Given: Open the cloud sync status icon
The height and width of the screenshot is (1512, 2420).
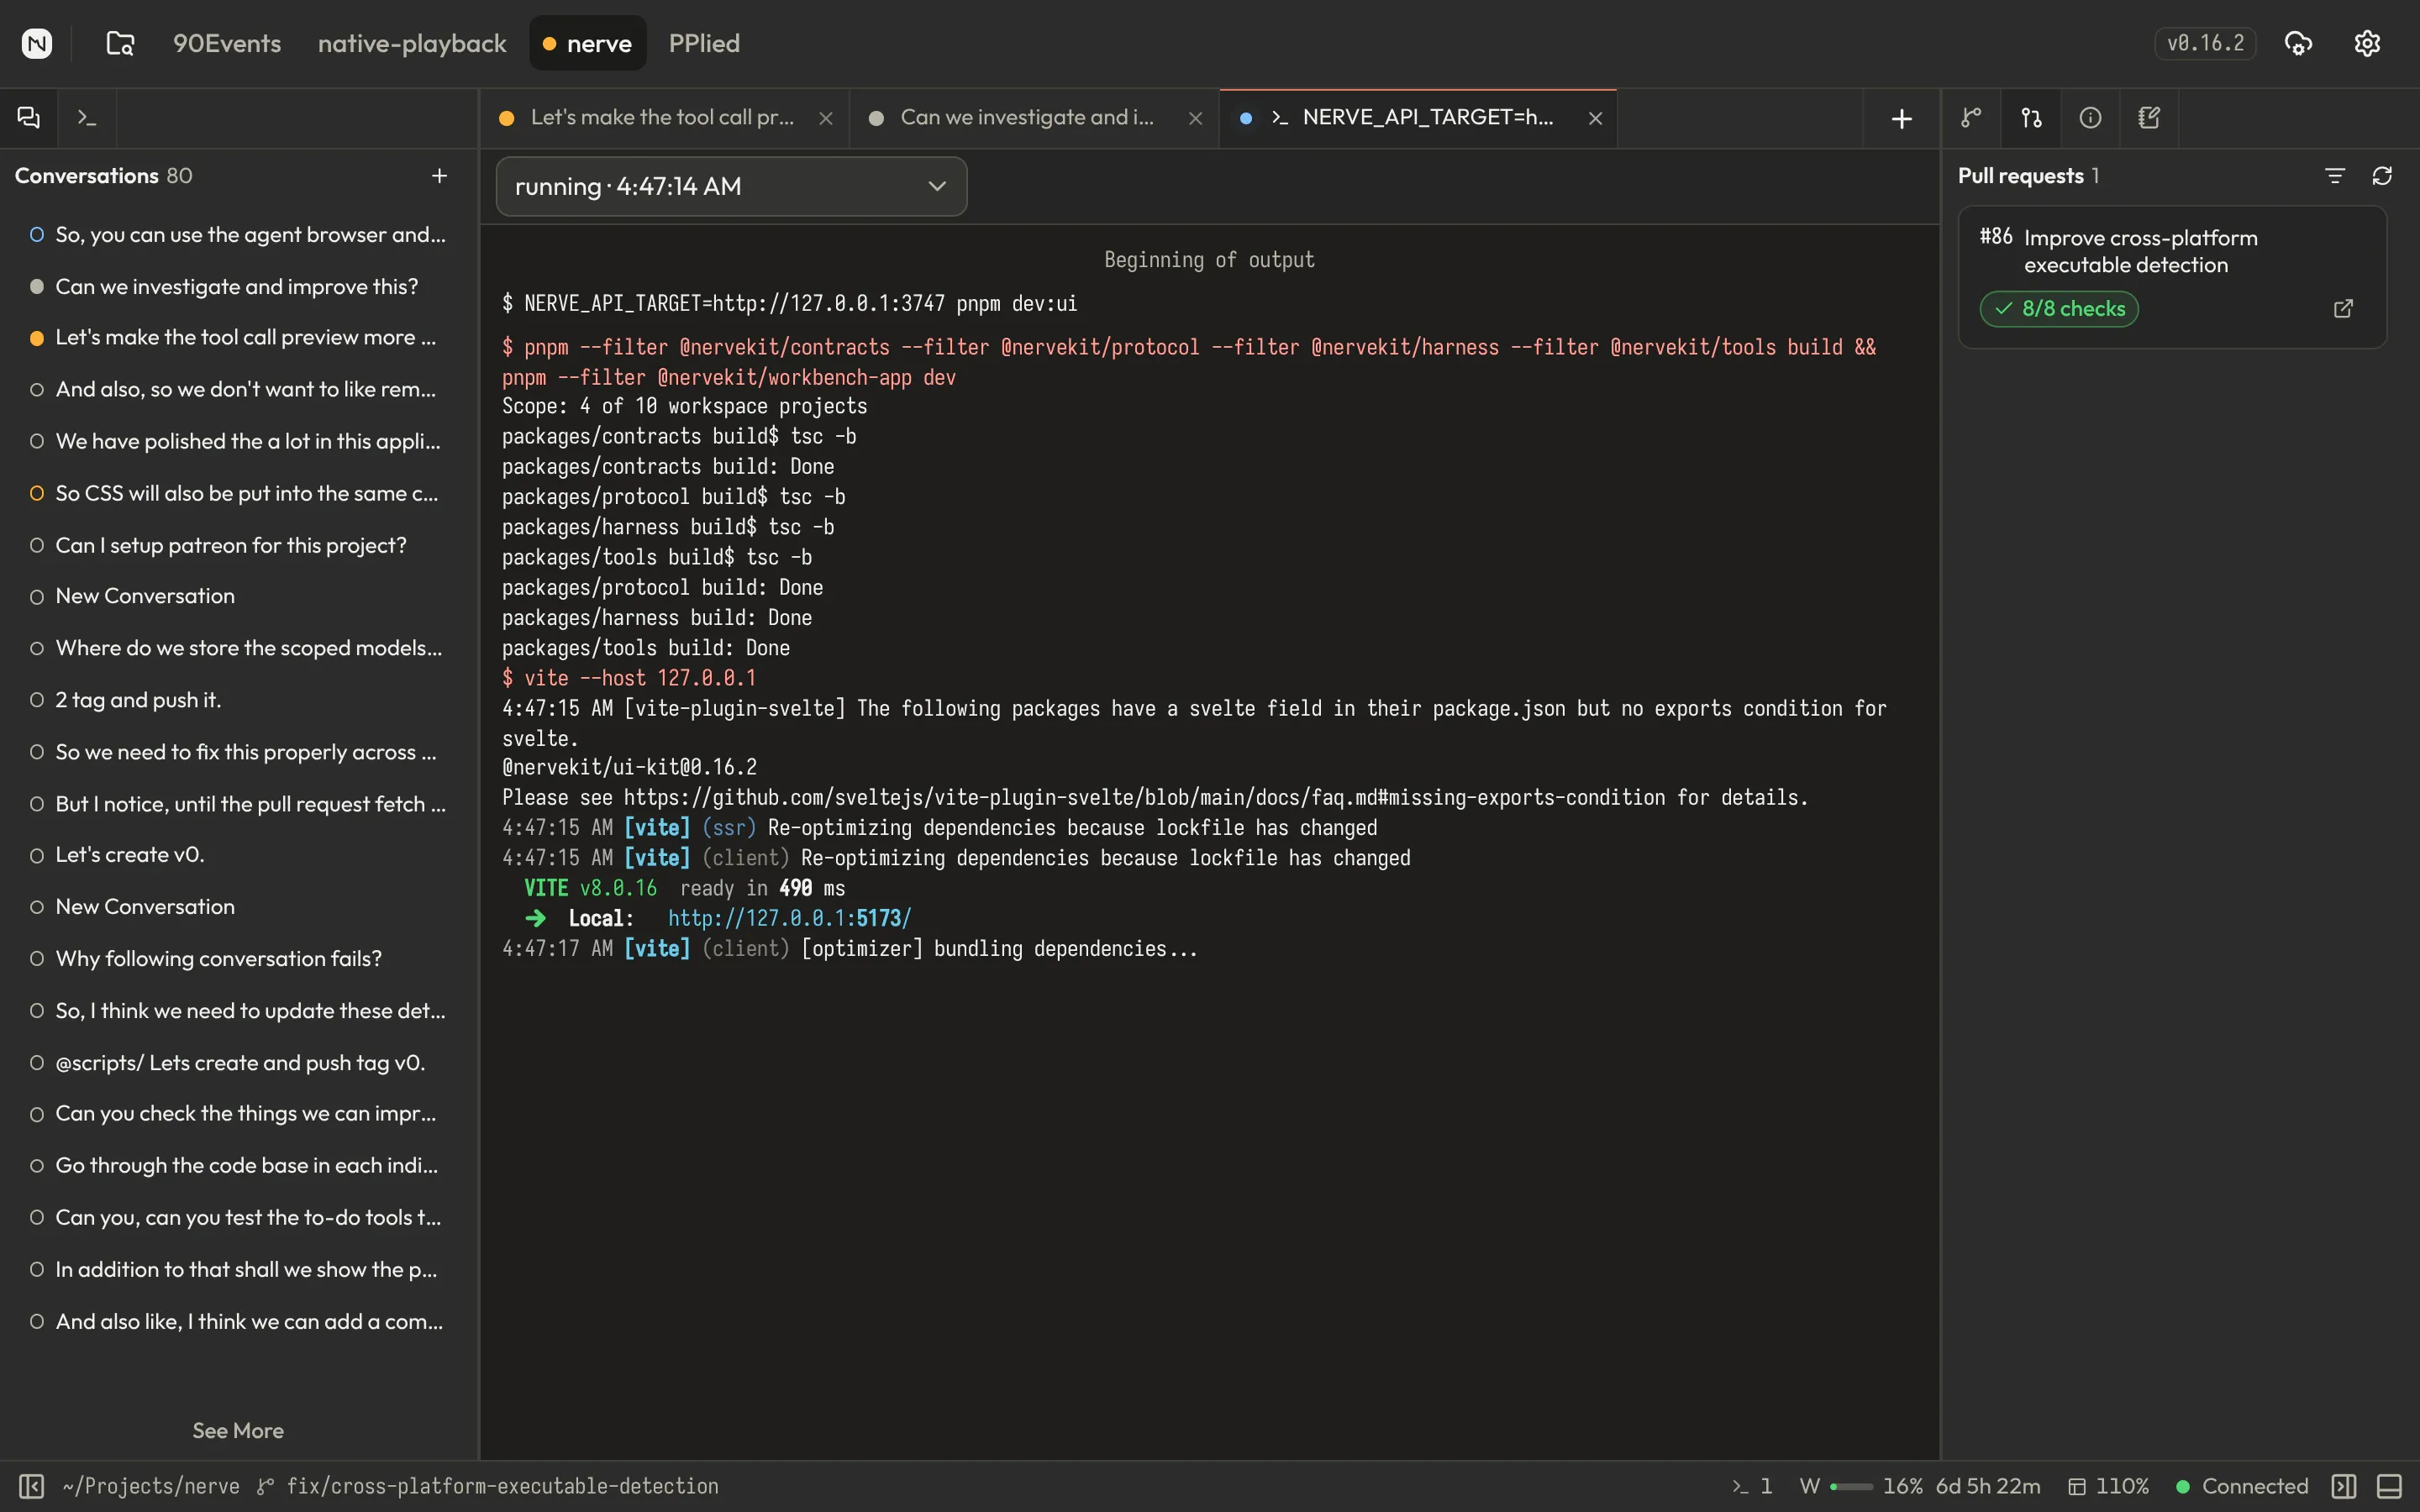Looking at the screenshot, I should 2298,43.
